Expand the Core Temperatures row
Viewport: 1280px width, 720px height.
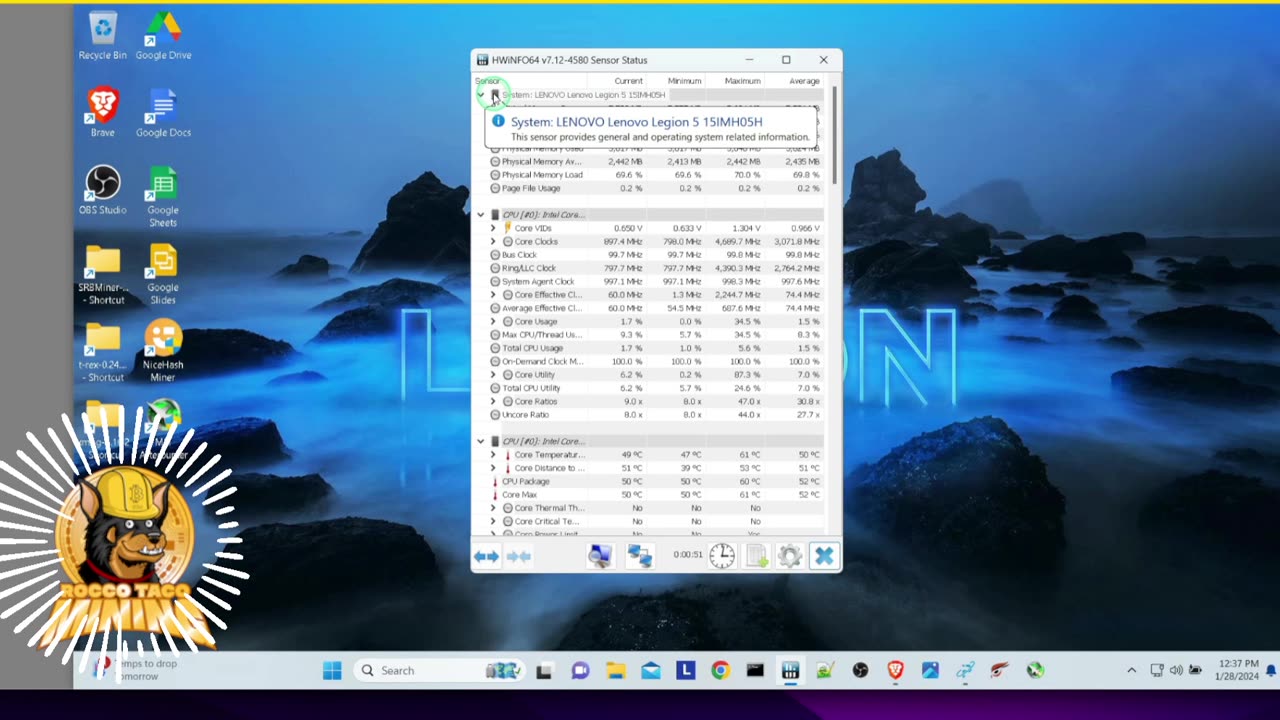[493, 455]
